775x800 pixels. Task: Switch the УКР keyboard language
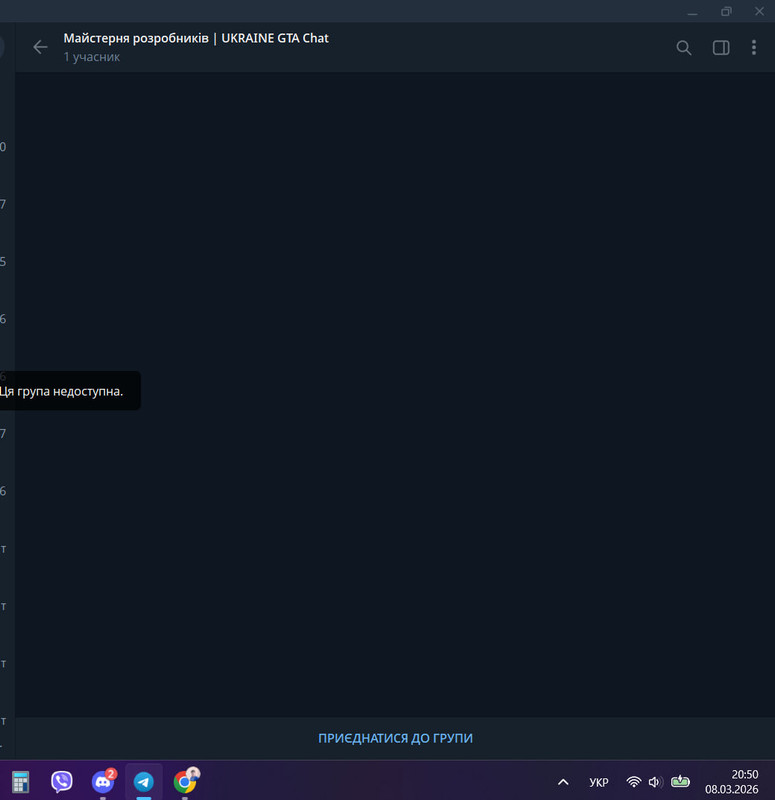(x=599, y=782)
